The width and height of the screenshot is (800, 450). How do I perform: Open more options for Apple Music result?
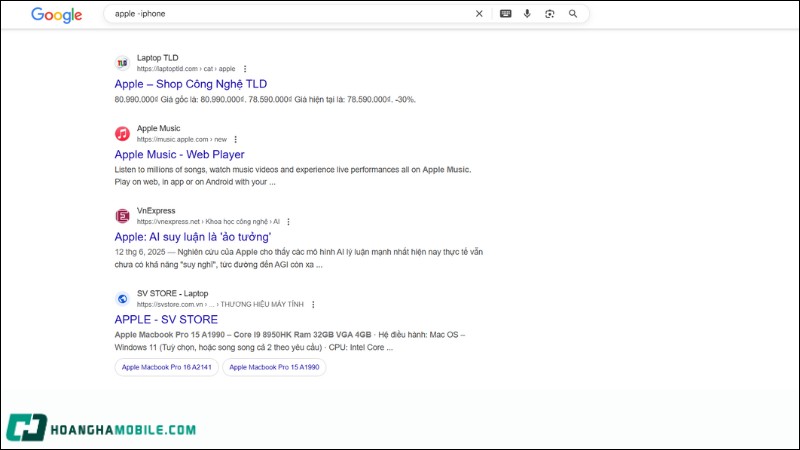point(236,139)
